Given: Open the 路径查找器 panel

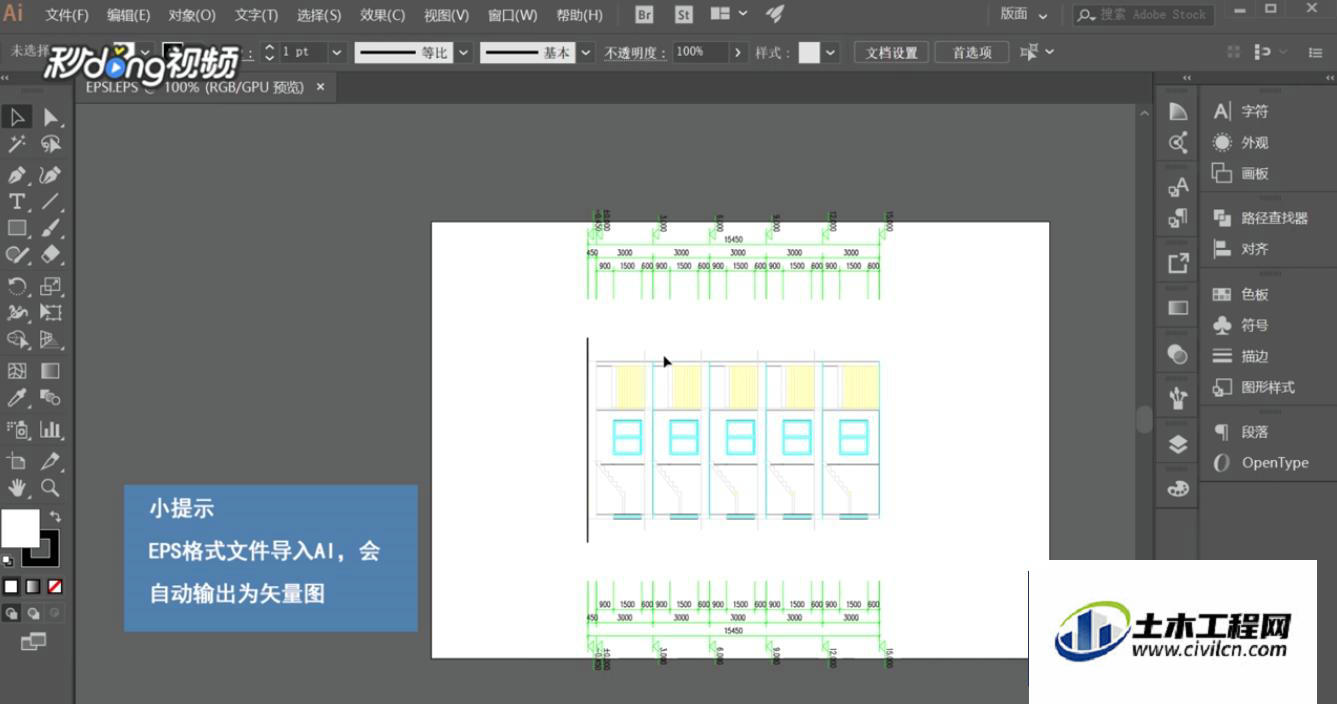Looking at the screenshot, I should 1260,218.
